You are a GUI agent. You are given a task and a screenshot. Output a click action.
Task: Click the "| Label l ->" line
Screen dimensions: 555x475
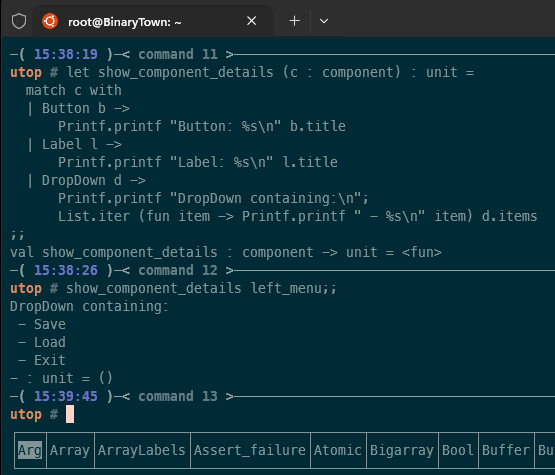tap(74, 144)
